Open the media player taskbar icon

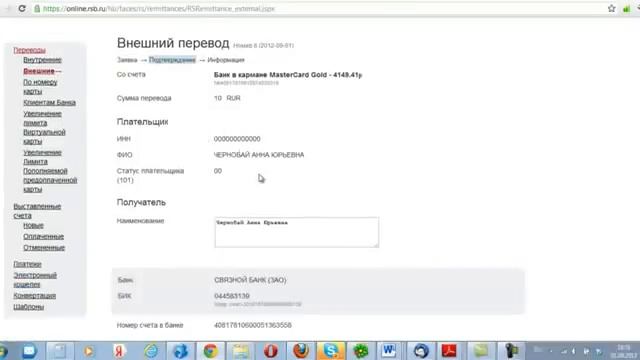[x=89, y=351]
